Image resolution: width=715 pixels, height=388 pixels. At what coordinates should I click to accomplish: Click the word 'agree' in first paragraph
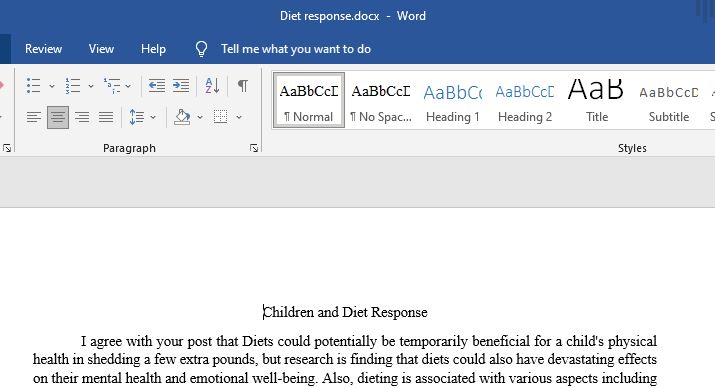point(106,341)
